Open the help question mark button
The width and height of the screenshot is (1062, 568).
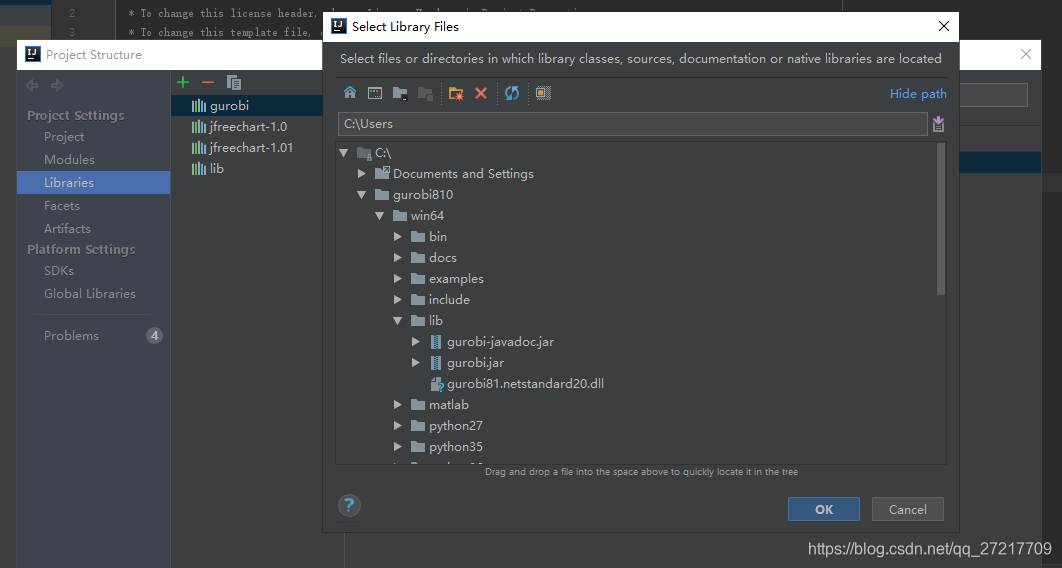[x=349, y=505]
